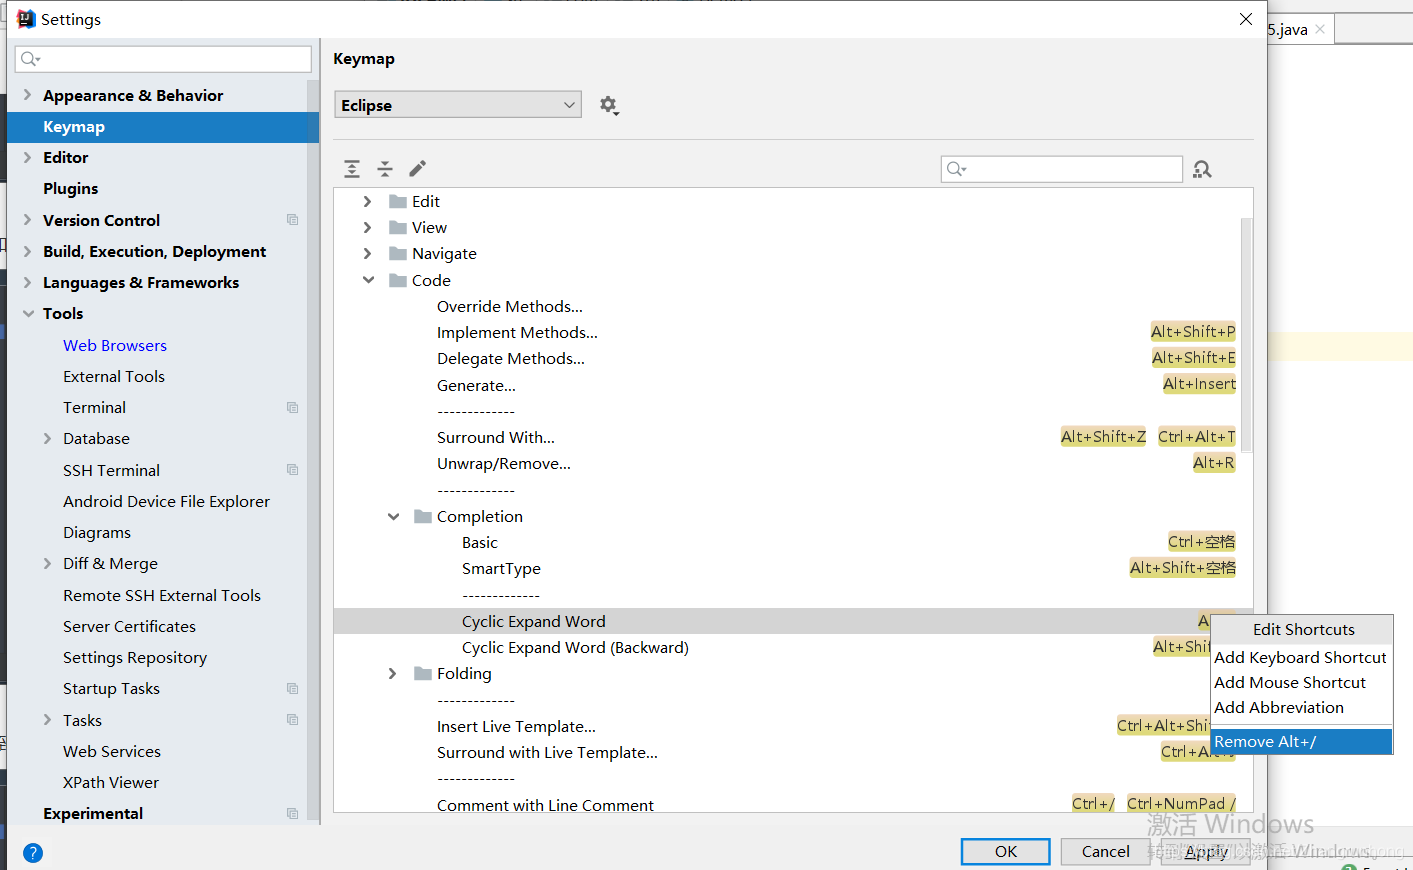Collapse the Code actions group
1413x870 pixels.
[368, 280]
